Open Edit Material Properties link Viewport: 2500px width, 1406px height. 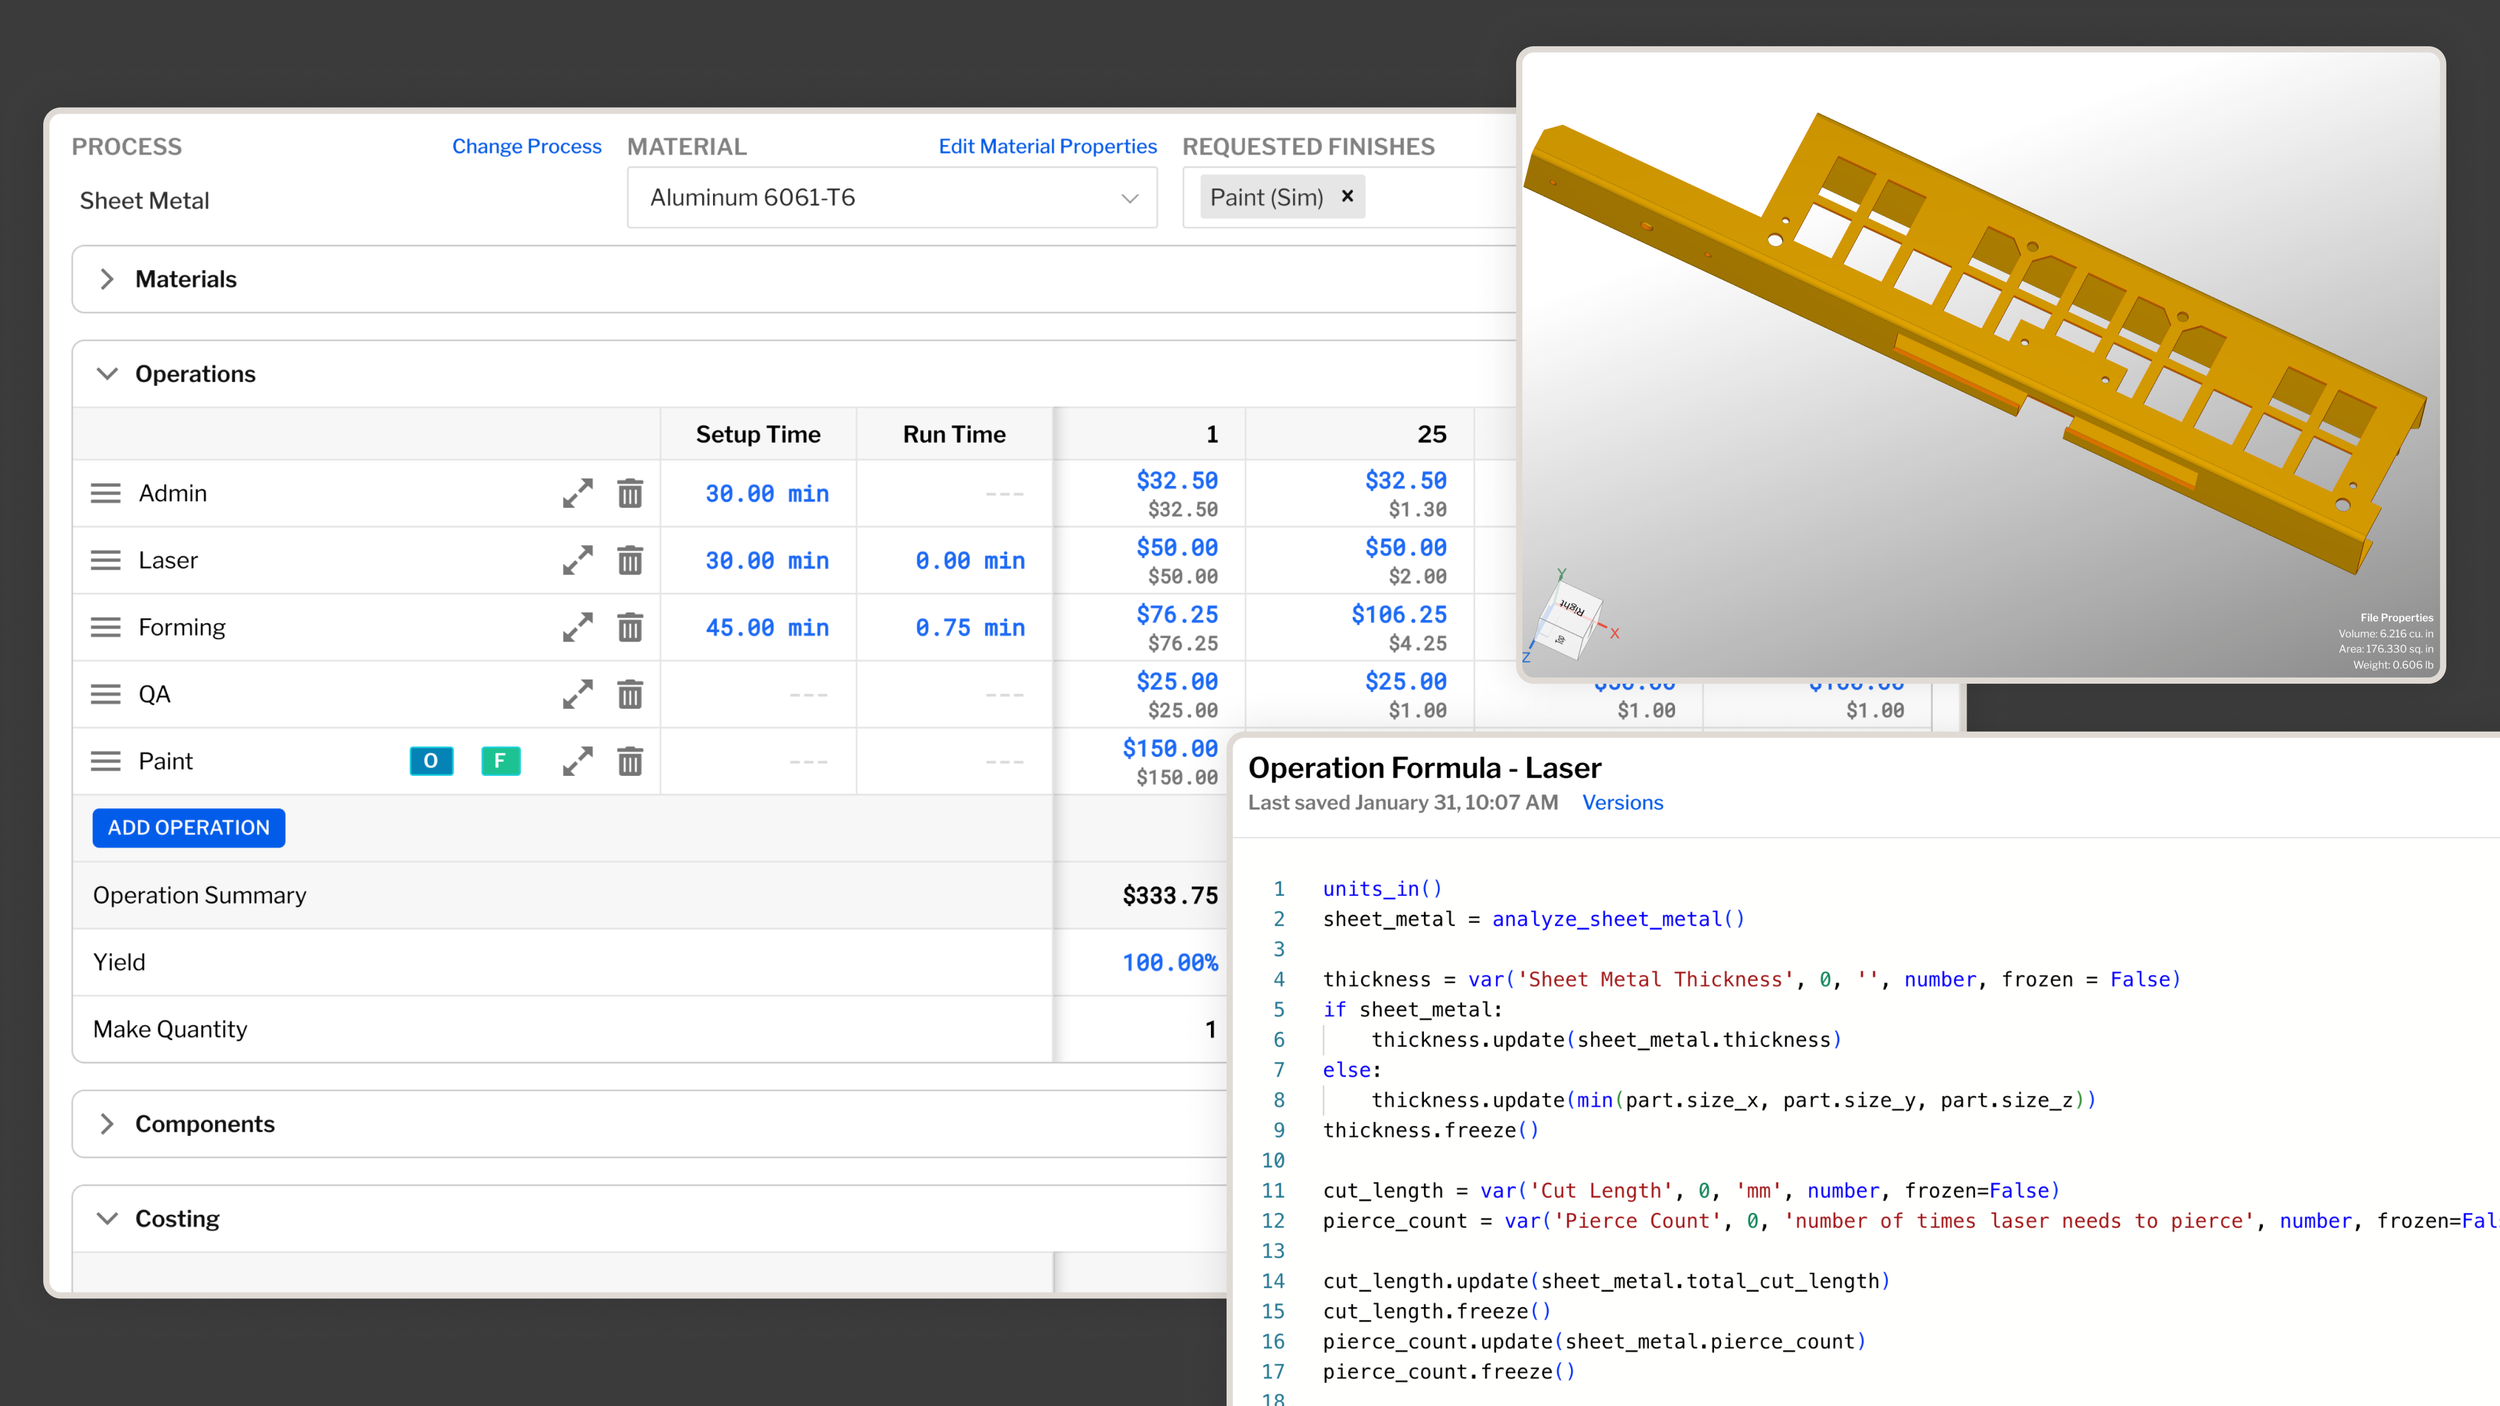(1048, 146)
